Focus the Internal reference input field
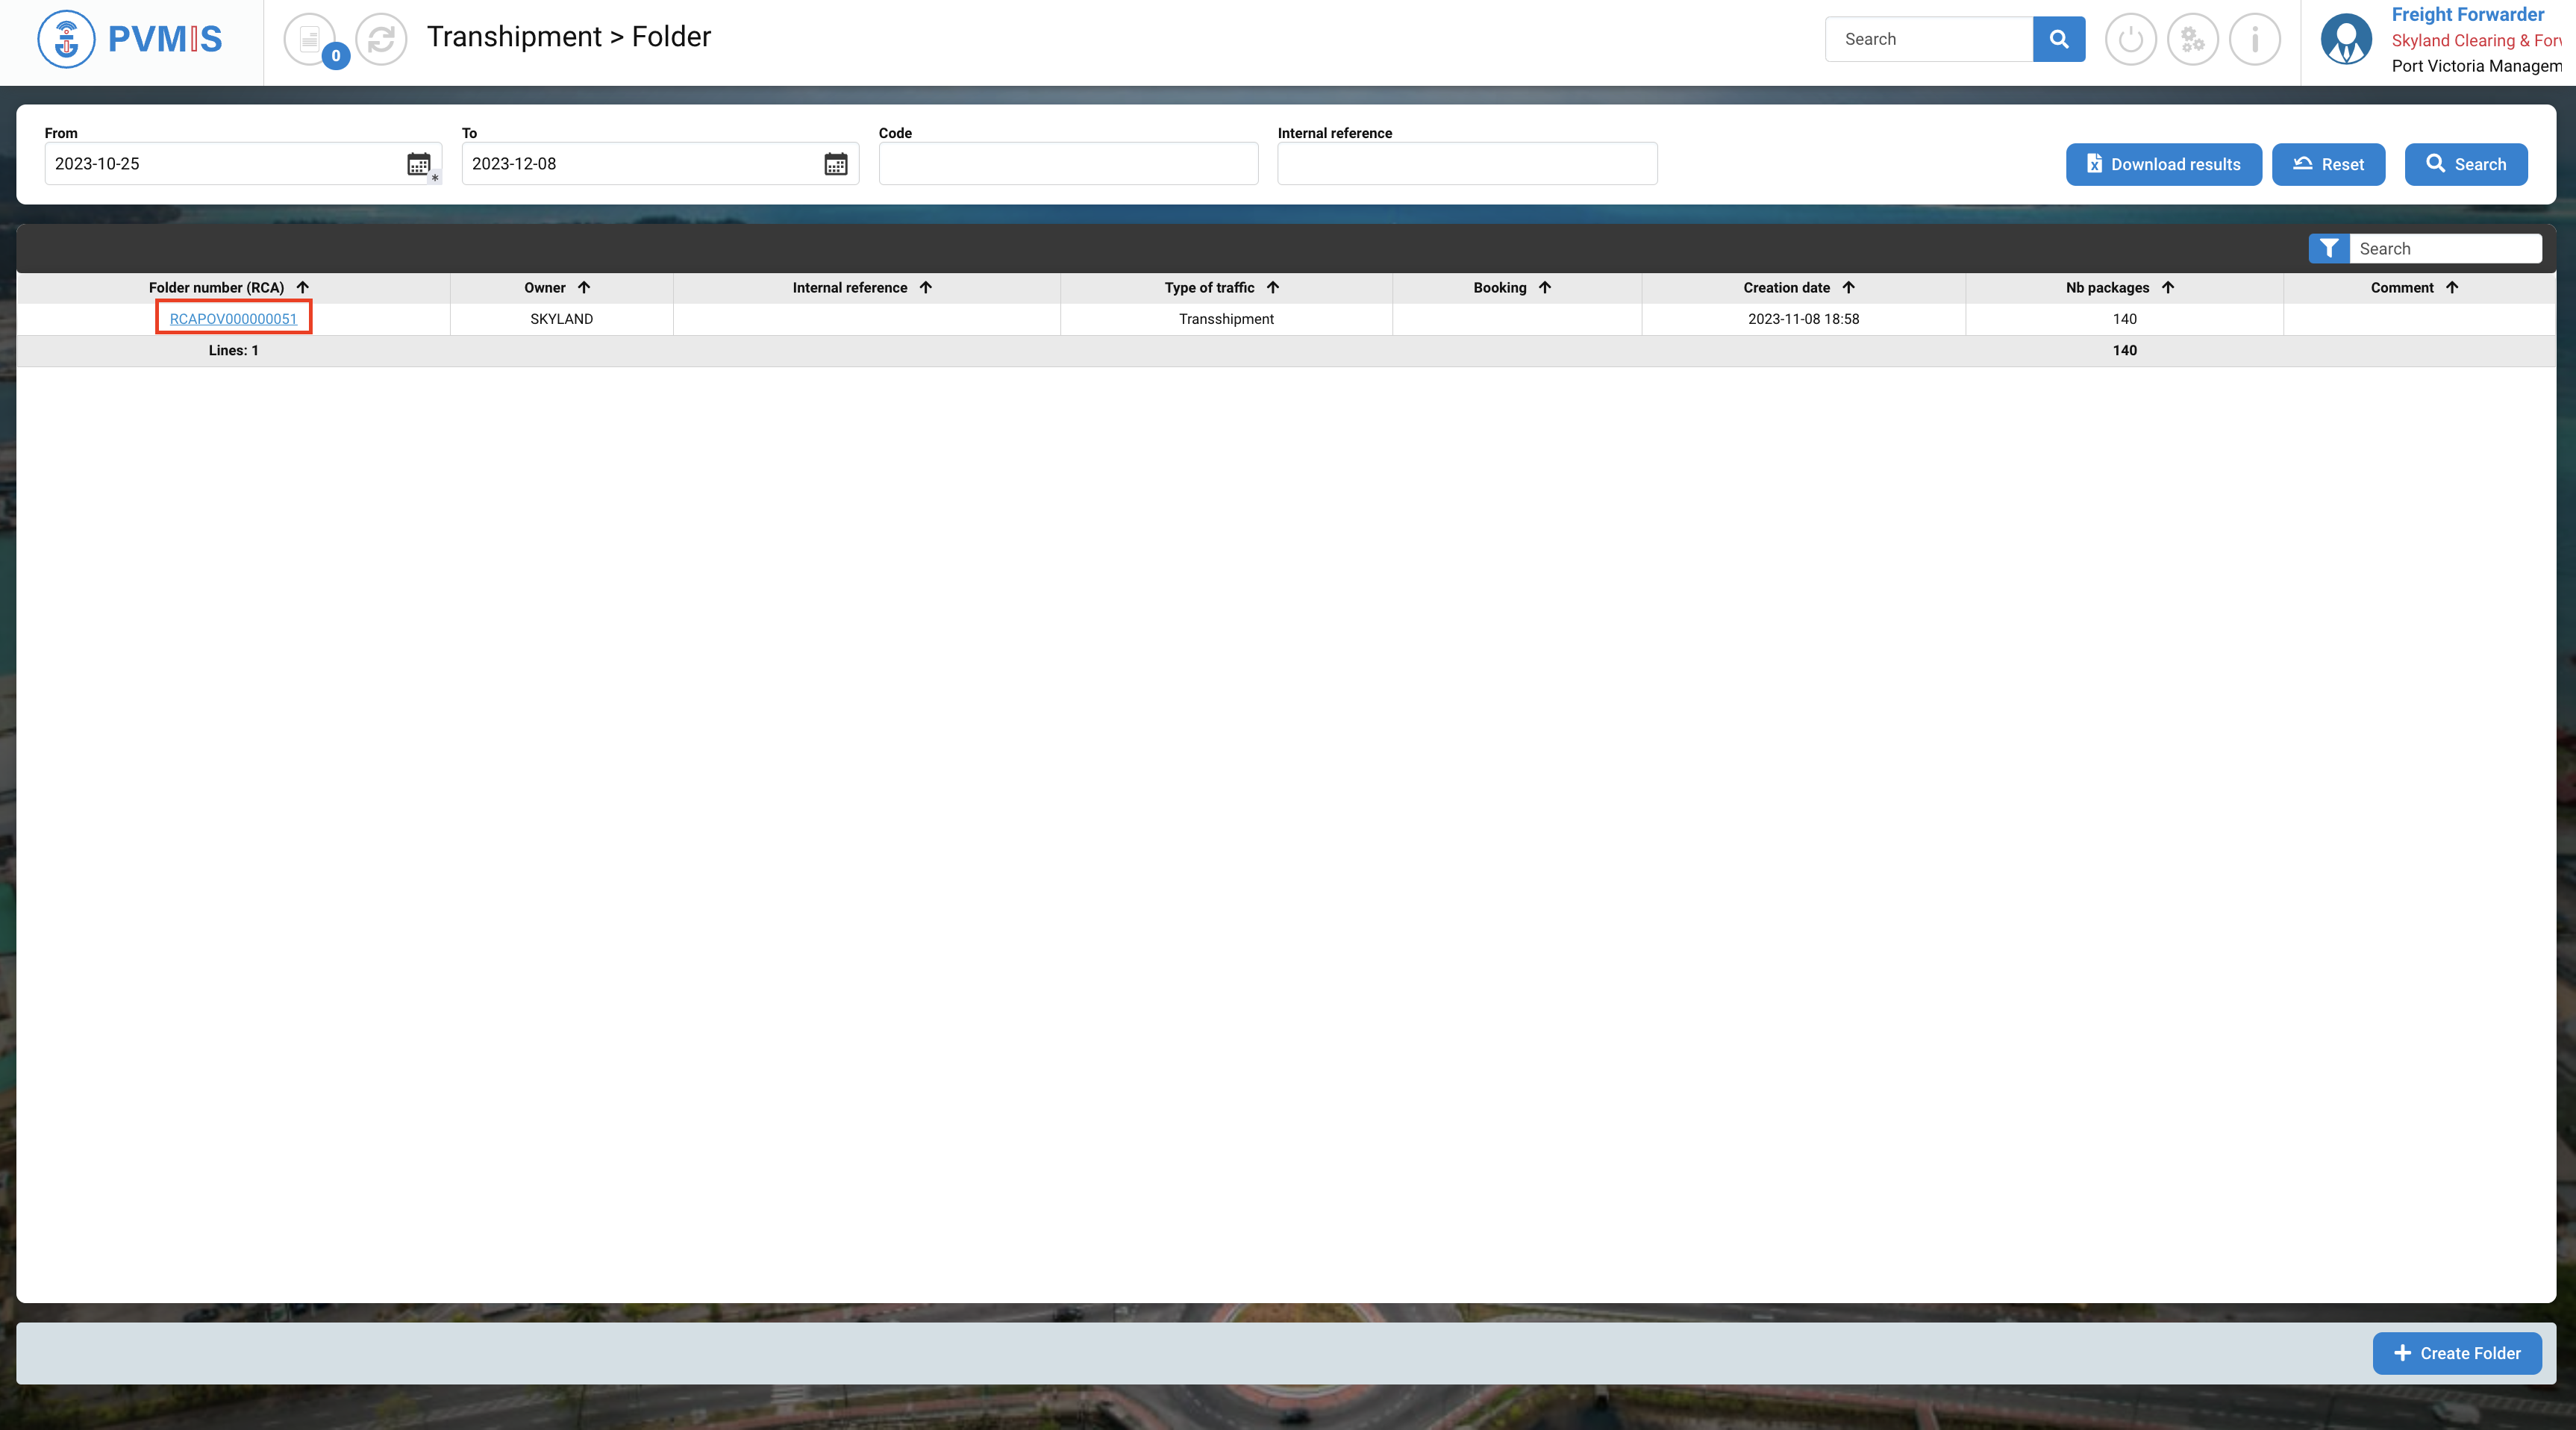The width and height of the screenshot is (2576, 1430). [x=1466, y=164]
